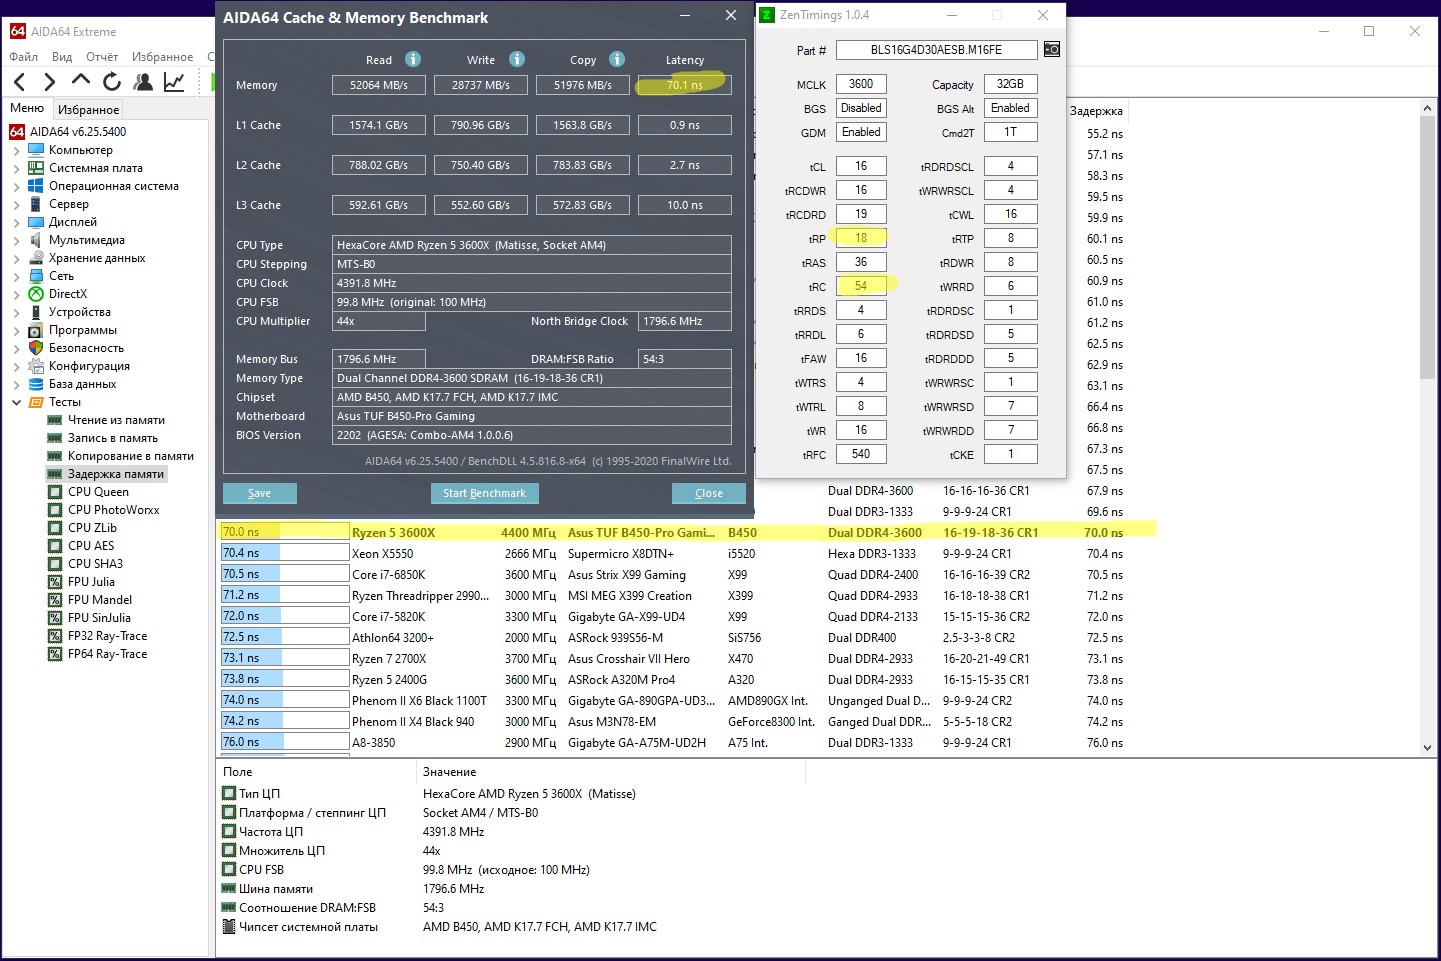Open the Отчёт menu

(102, 57)
